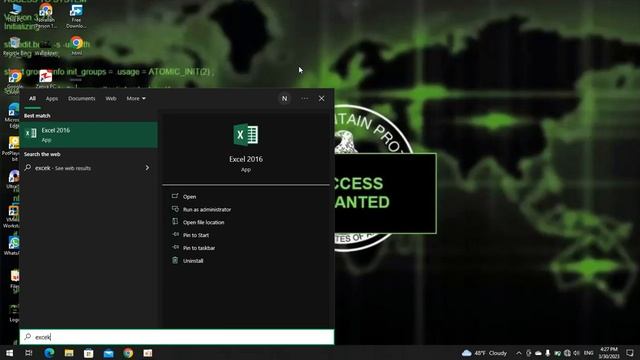Image resolution: width=640 pixels, height=360 pixels.
Task: Switch to the All search tab
Action: 32,98
